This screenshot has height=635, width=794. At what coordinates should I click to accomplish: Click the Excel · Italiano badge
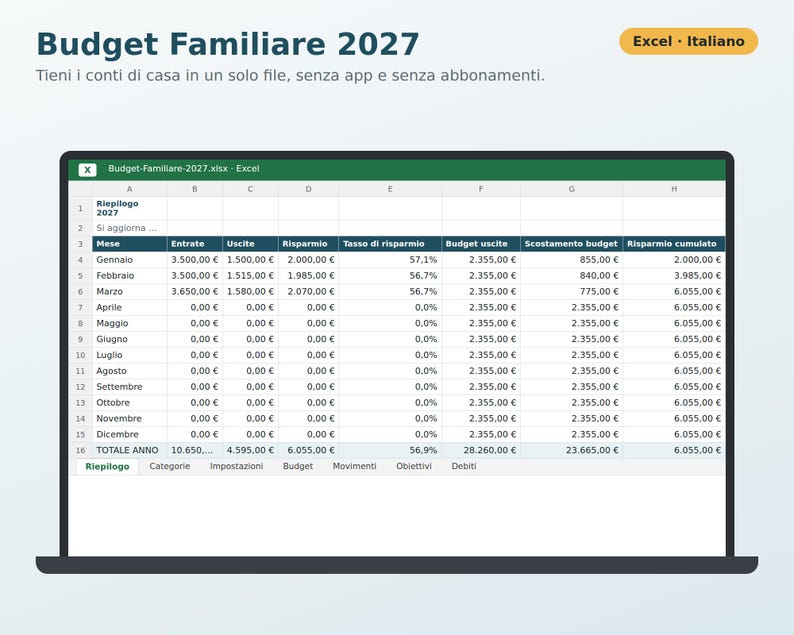[x=688, y=41]
